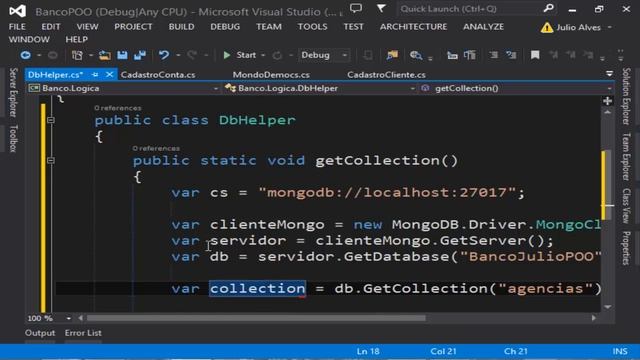Switch to the CadastroConta.cs tab
Image resolution: width=640 pixels, height=360 pixels.
coord(158,75)
